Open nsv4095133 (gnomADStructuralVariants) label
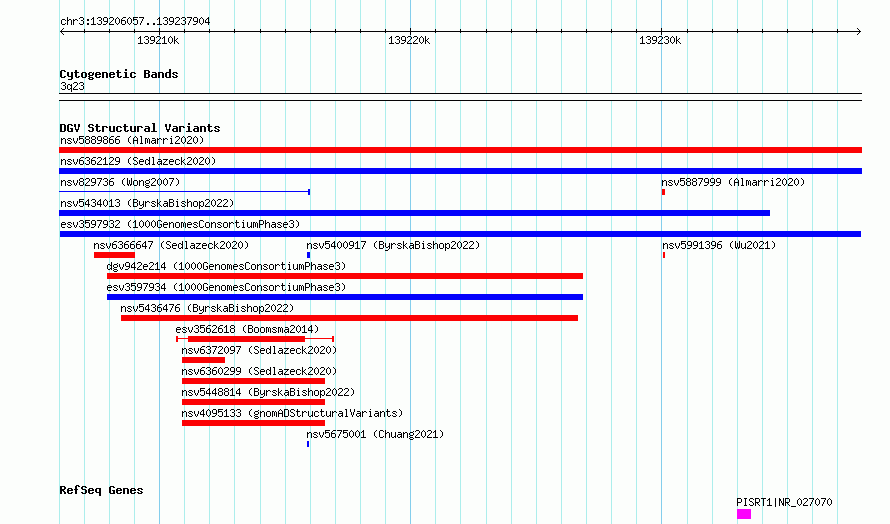This screenshot has width=890, height=524. tap(292, 413)
